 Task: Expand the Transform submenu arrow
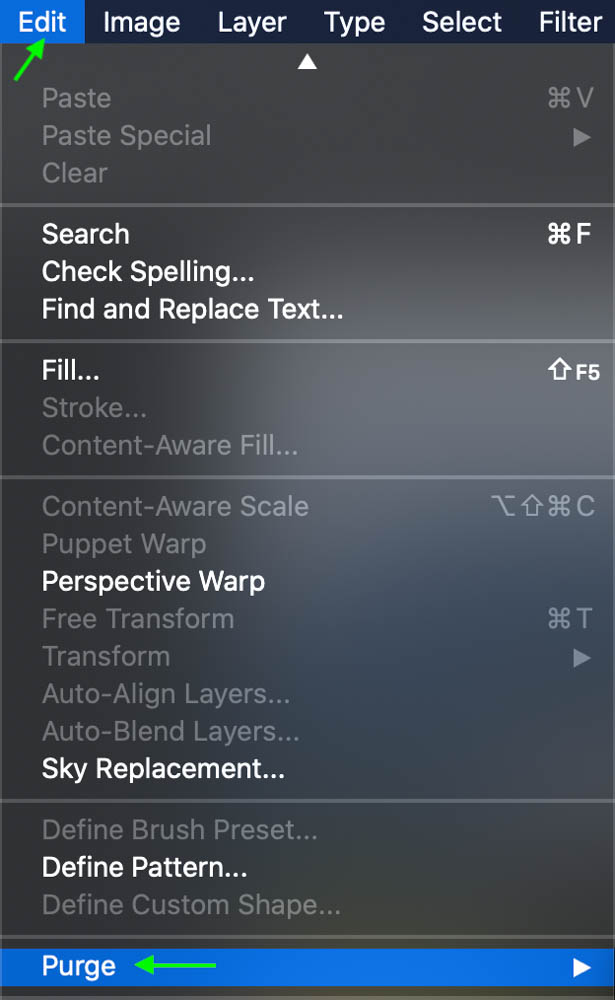581,658
